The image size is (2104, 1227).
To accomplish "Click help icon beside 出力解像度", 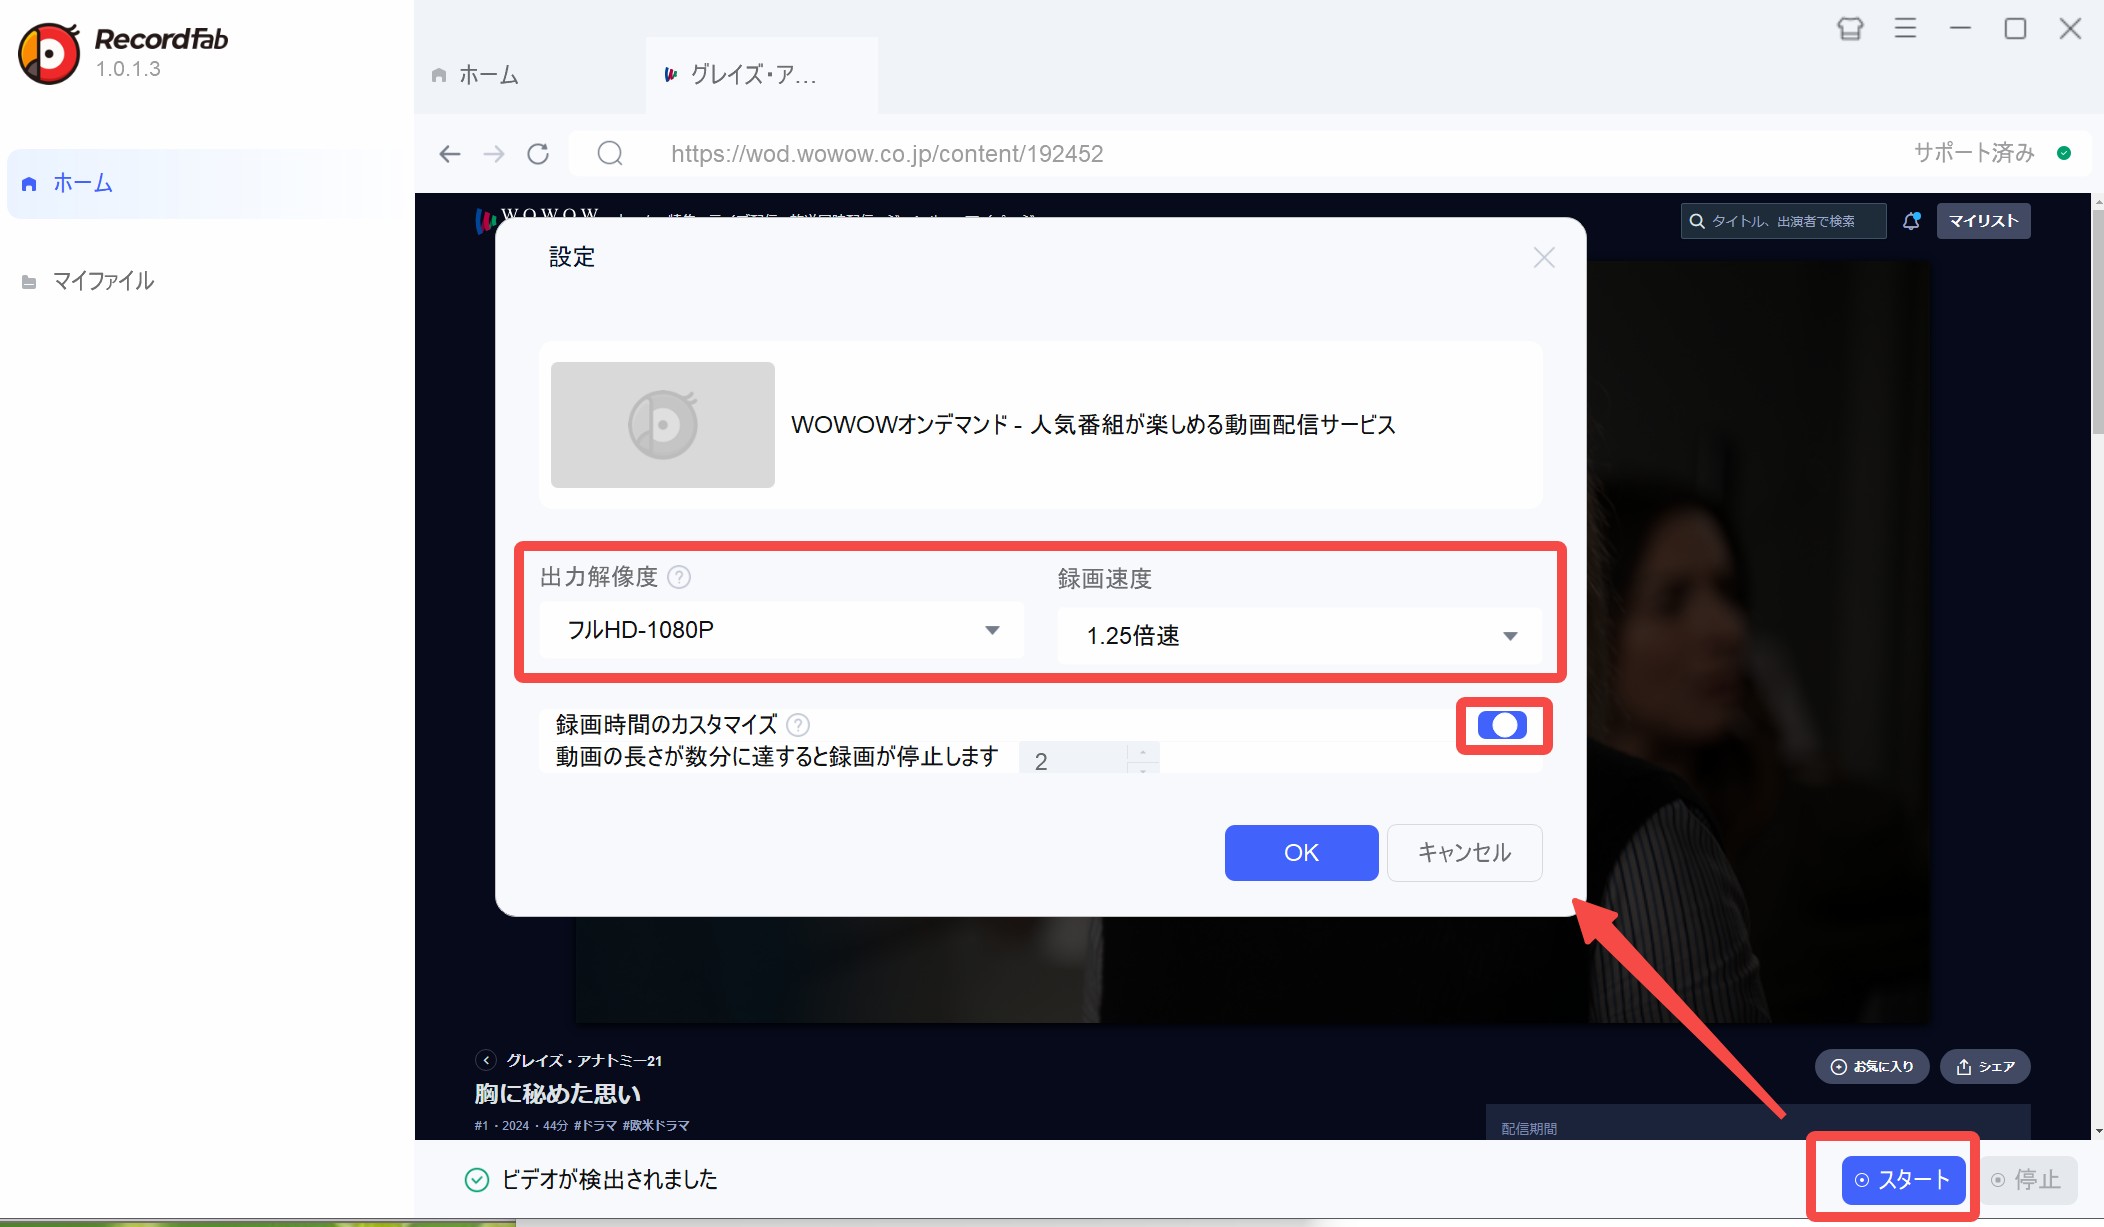I will (x=679, y=577).
